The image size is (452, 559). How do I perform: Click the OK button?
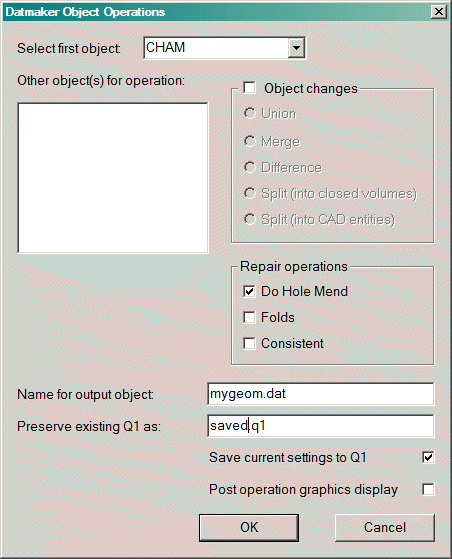pyautogui.click(x=249, y=528)
